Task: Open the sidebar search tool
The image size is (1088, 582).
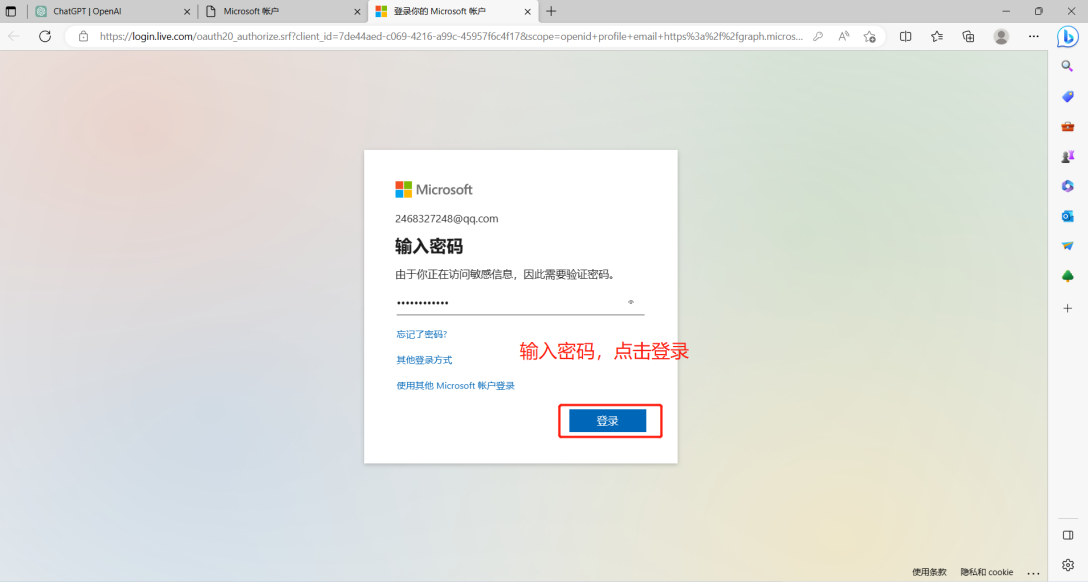Action: pos(1067,66)
